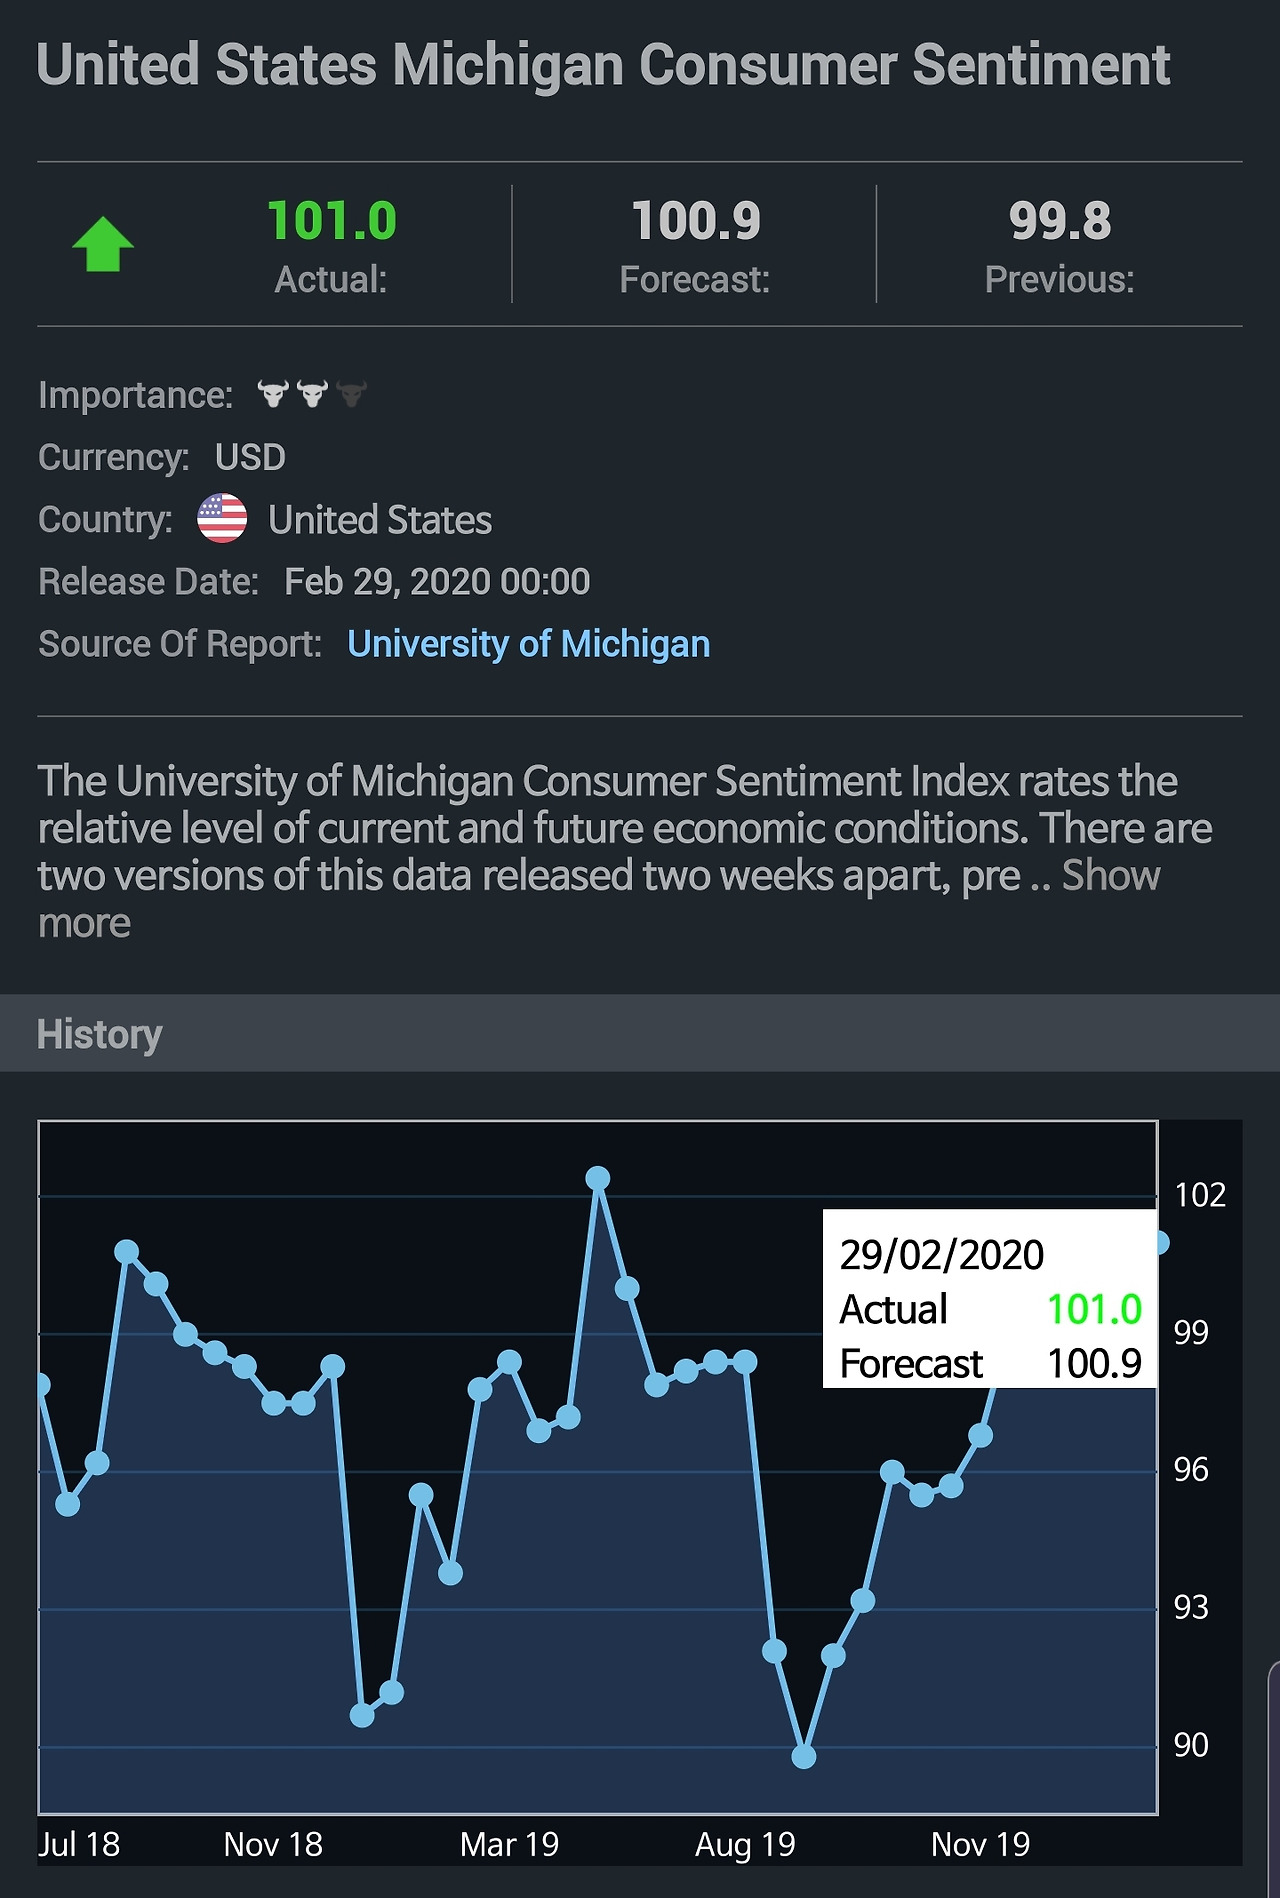Tap the dimmed third importance bull icon
This screenshot has width=1280, height=1898.
tap(351, 394)
